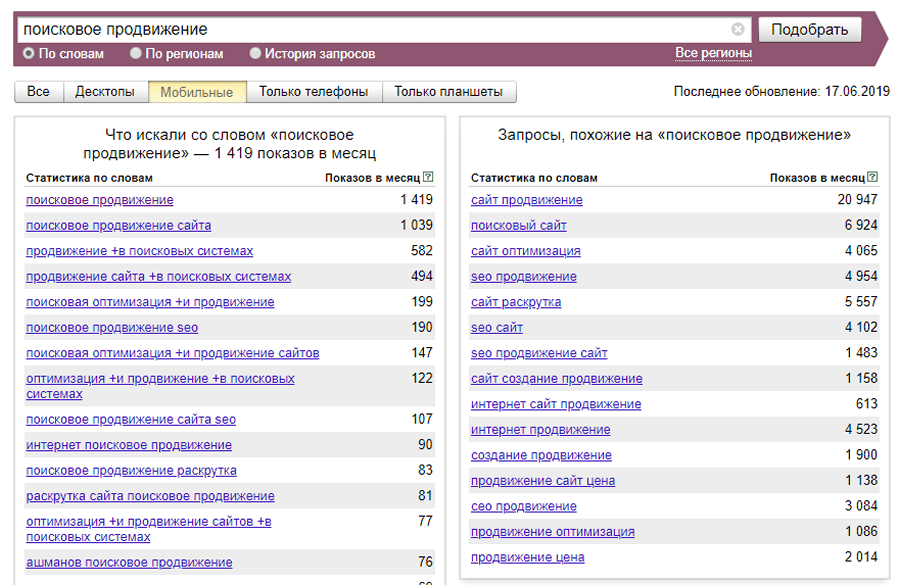The height and width of the screenshot is (585, 900).
Task: Click help icon beside left 'Показов в месяц'
Action: pos(428,177)
